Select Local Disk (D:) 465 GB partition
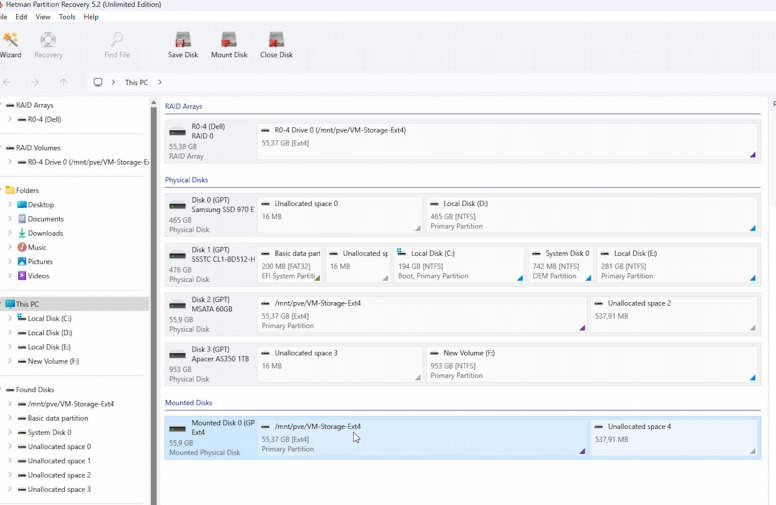Image resolution: width=776 pixels, height=505 pixels. (x=592, y=214)
